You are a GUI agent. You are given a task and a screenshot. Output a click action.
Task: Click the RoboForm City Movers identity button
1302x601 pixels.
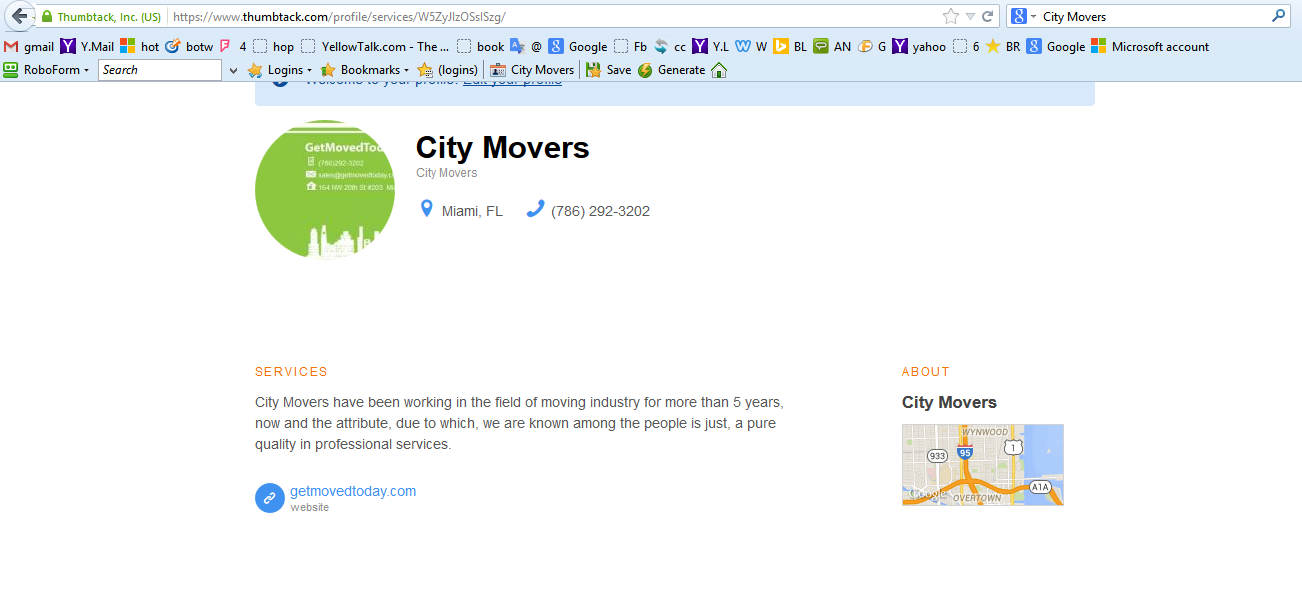point(532,70)
